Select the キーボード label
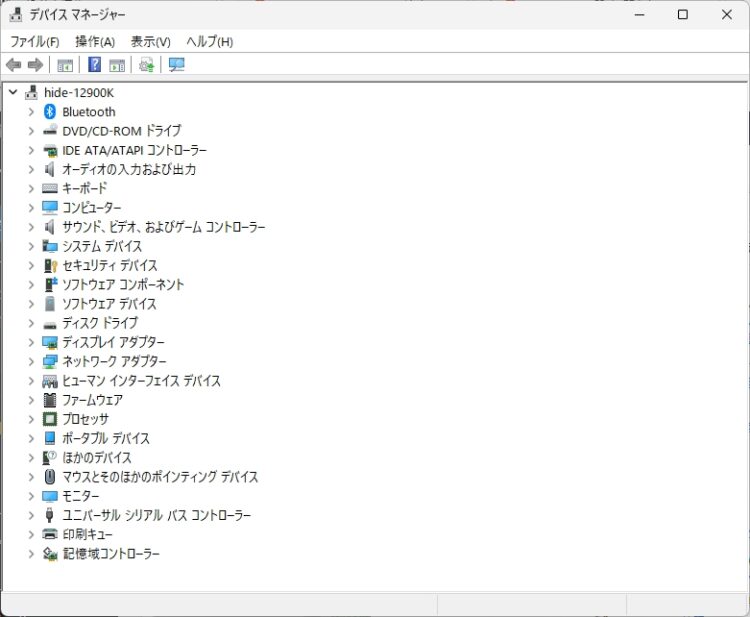Viewport: 750px width, 617px height. point(85,188)
